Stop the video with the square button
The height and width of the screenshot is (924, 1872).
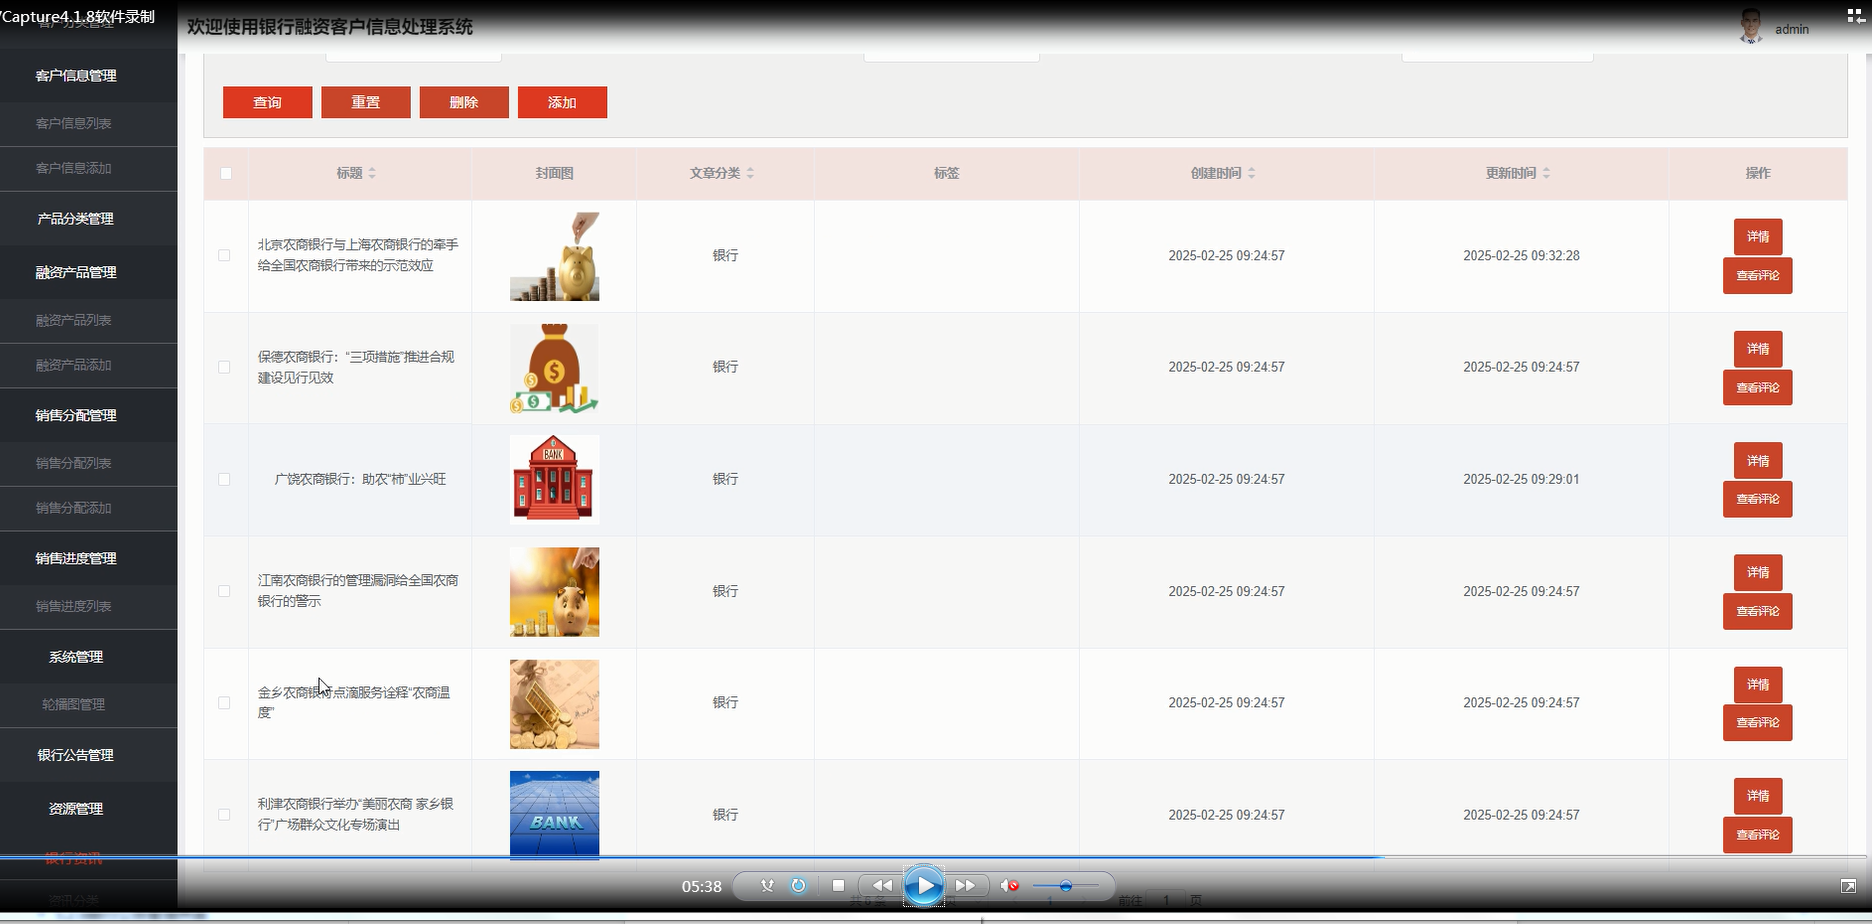coord(838,886)
